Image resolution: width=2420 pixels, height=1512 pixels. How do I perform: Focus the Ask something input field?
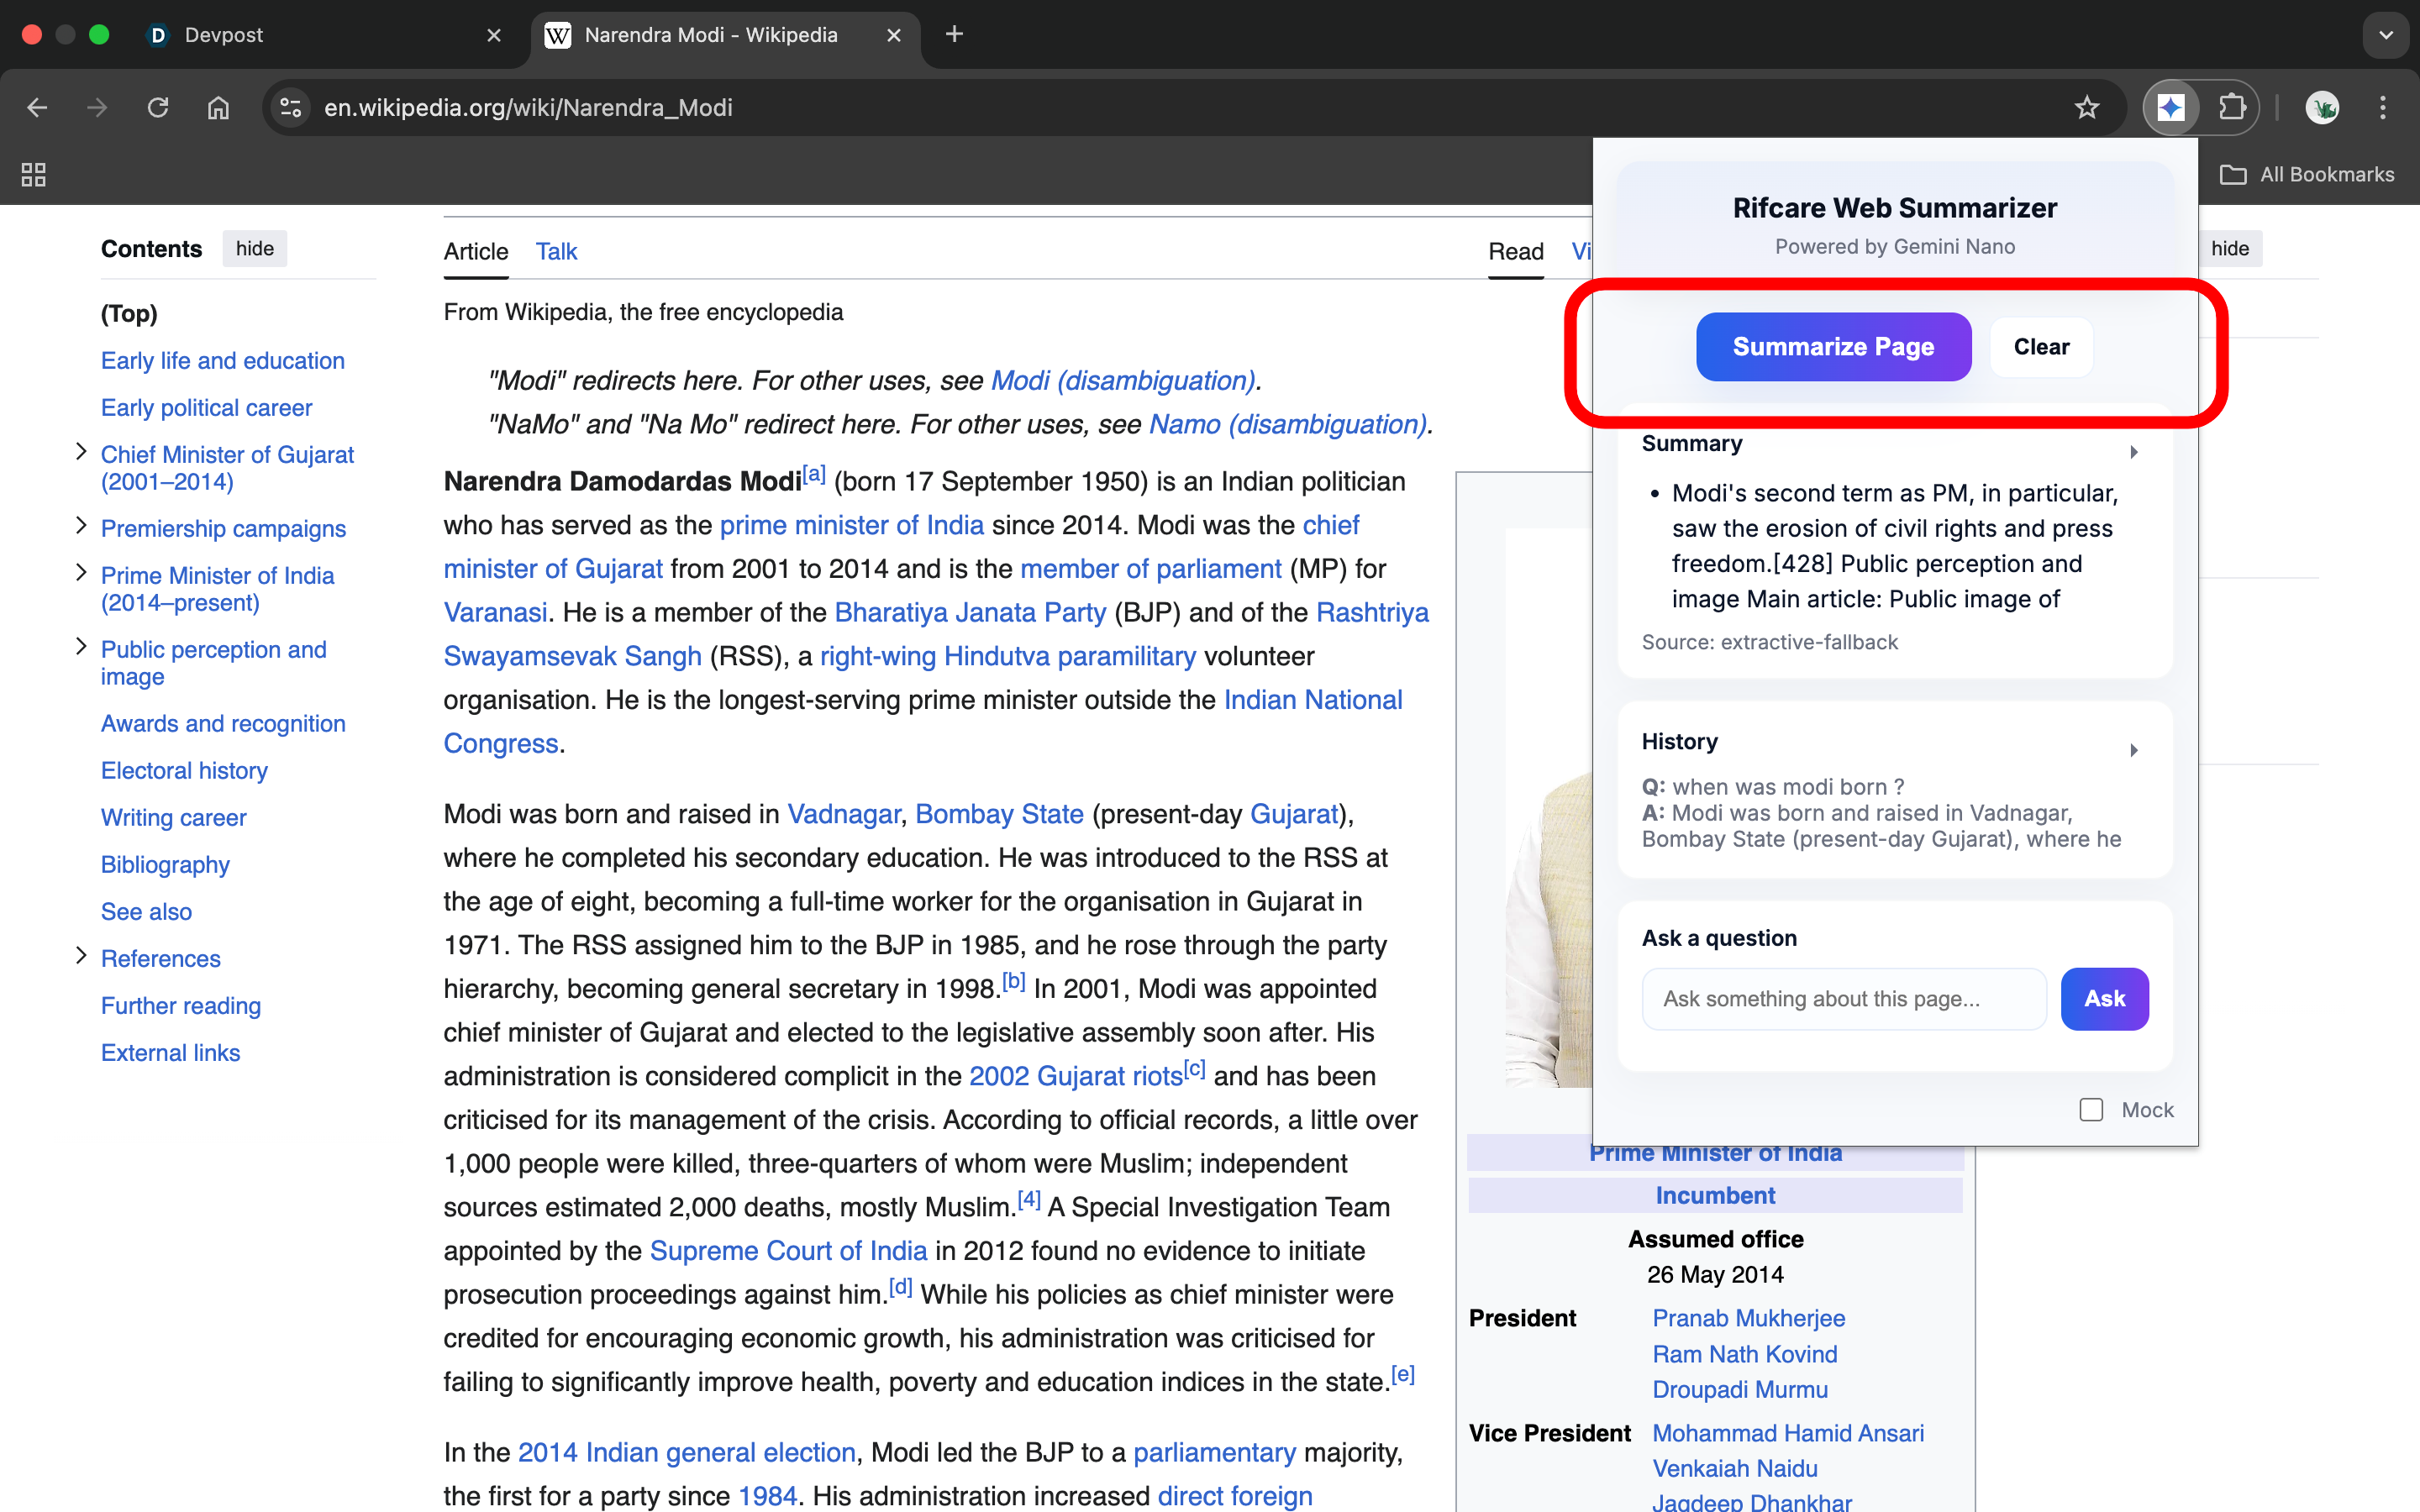pos(1843,999)
